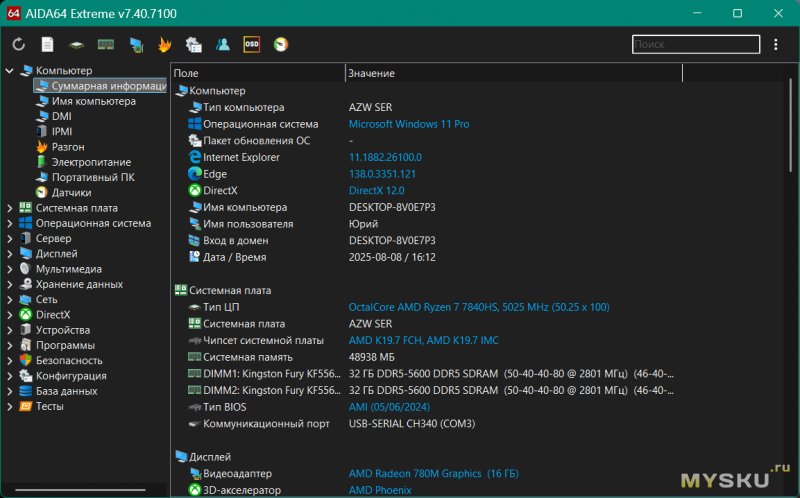Select the Пакет обновления ОС row
This screenshot has width=800, height=498.
[478, 141]
